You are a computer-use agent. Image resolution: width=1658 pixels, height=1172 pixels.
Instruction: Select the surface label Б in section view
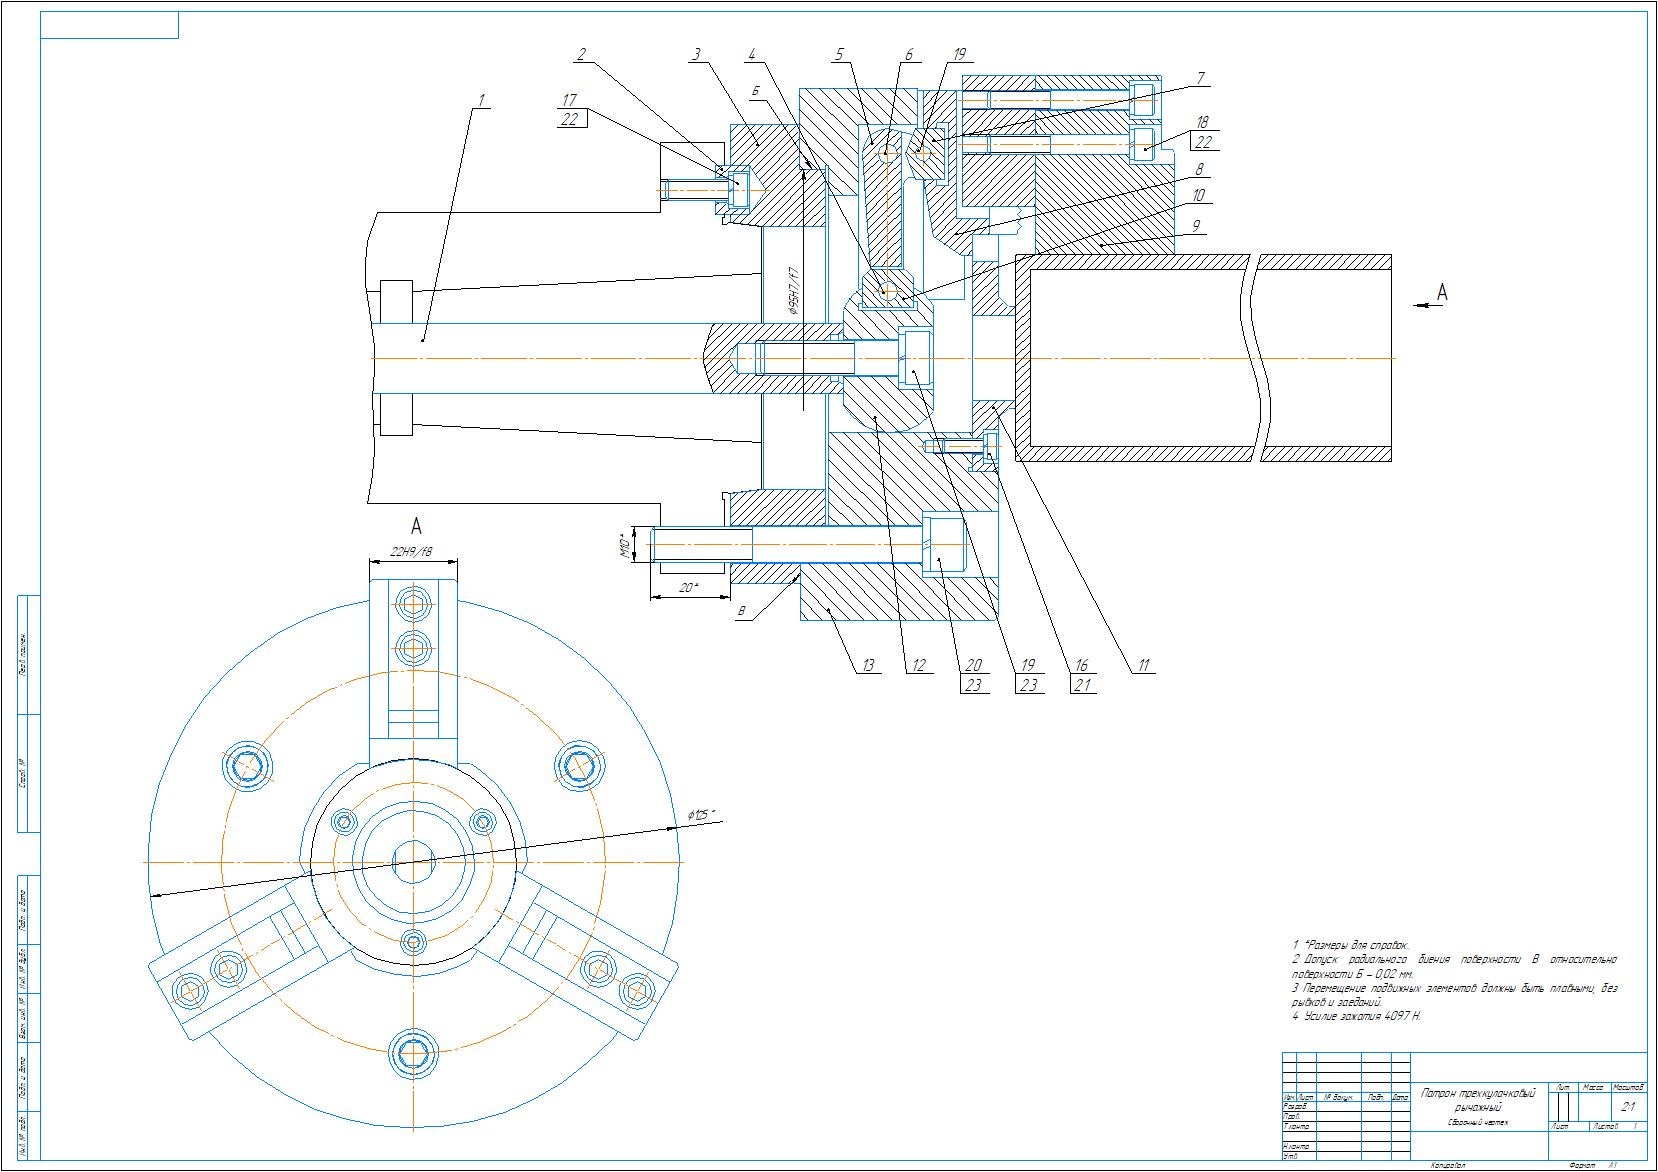point(756,93)
